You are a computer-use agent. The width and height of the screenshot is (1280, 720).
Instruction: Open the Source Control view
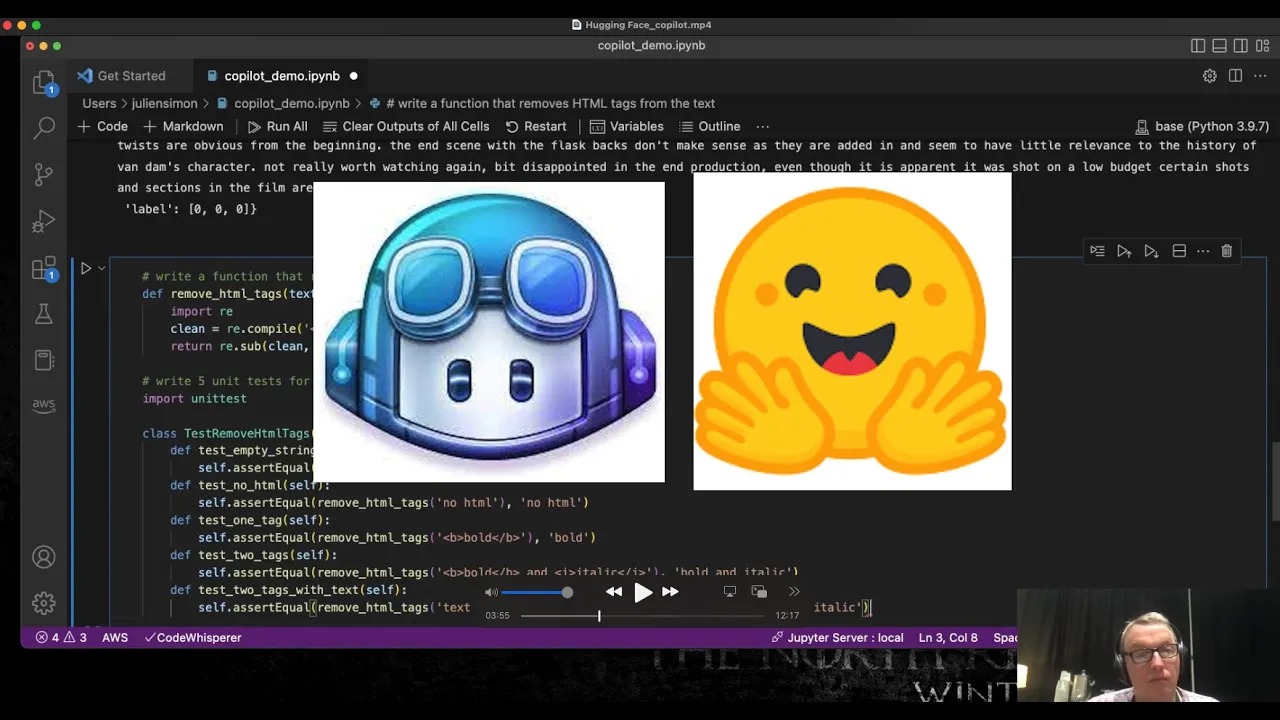click(x=44, y=175)
